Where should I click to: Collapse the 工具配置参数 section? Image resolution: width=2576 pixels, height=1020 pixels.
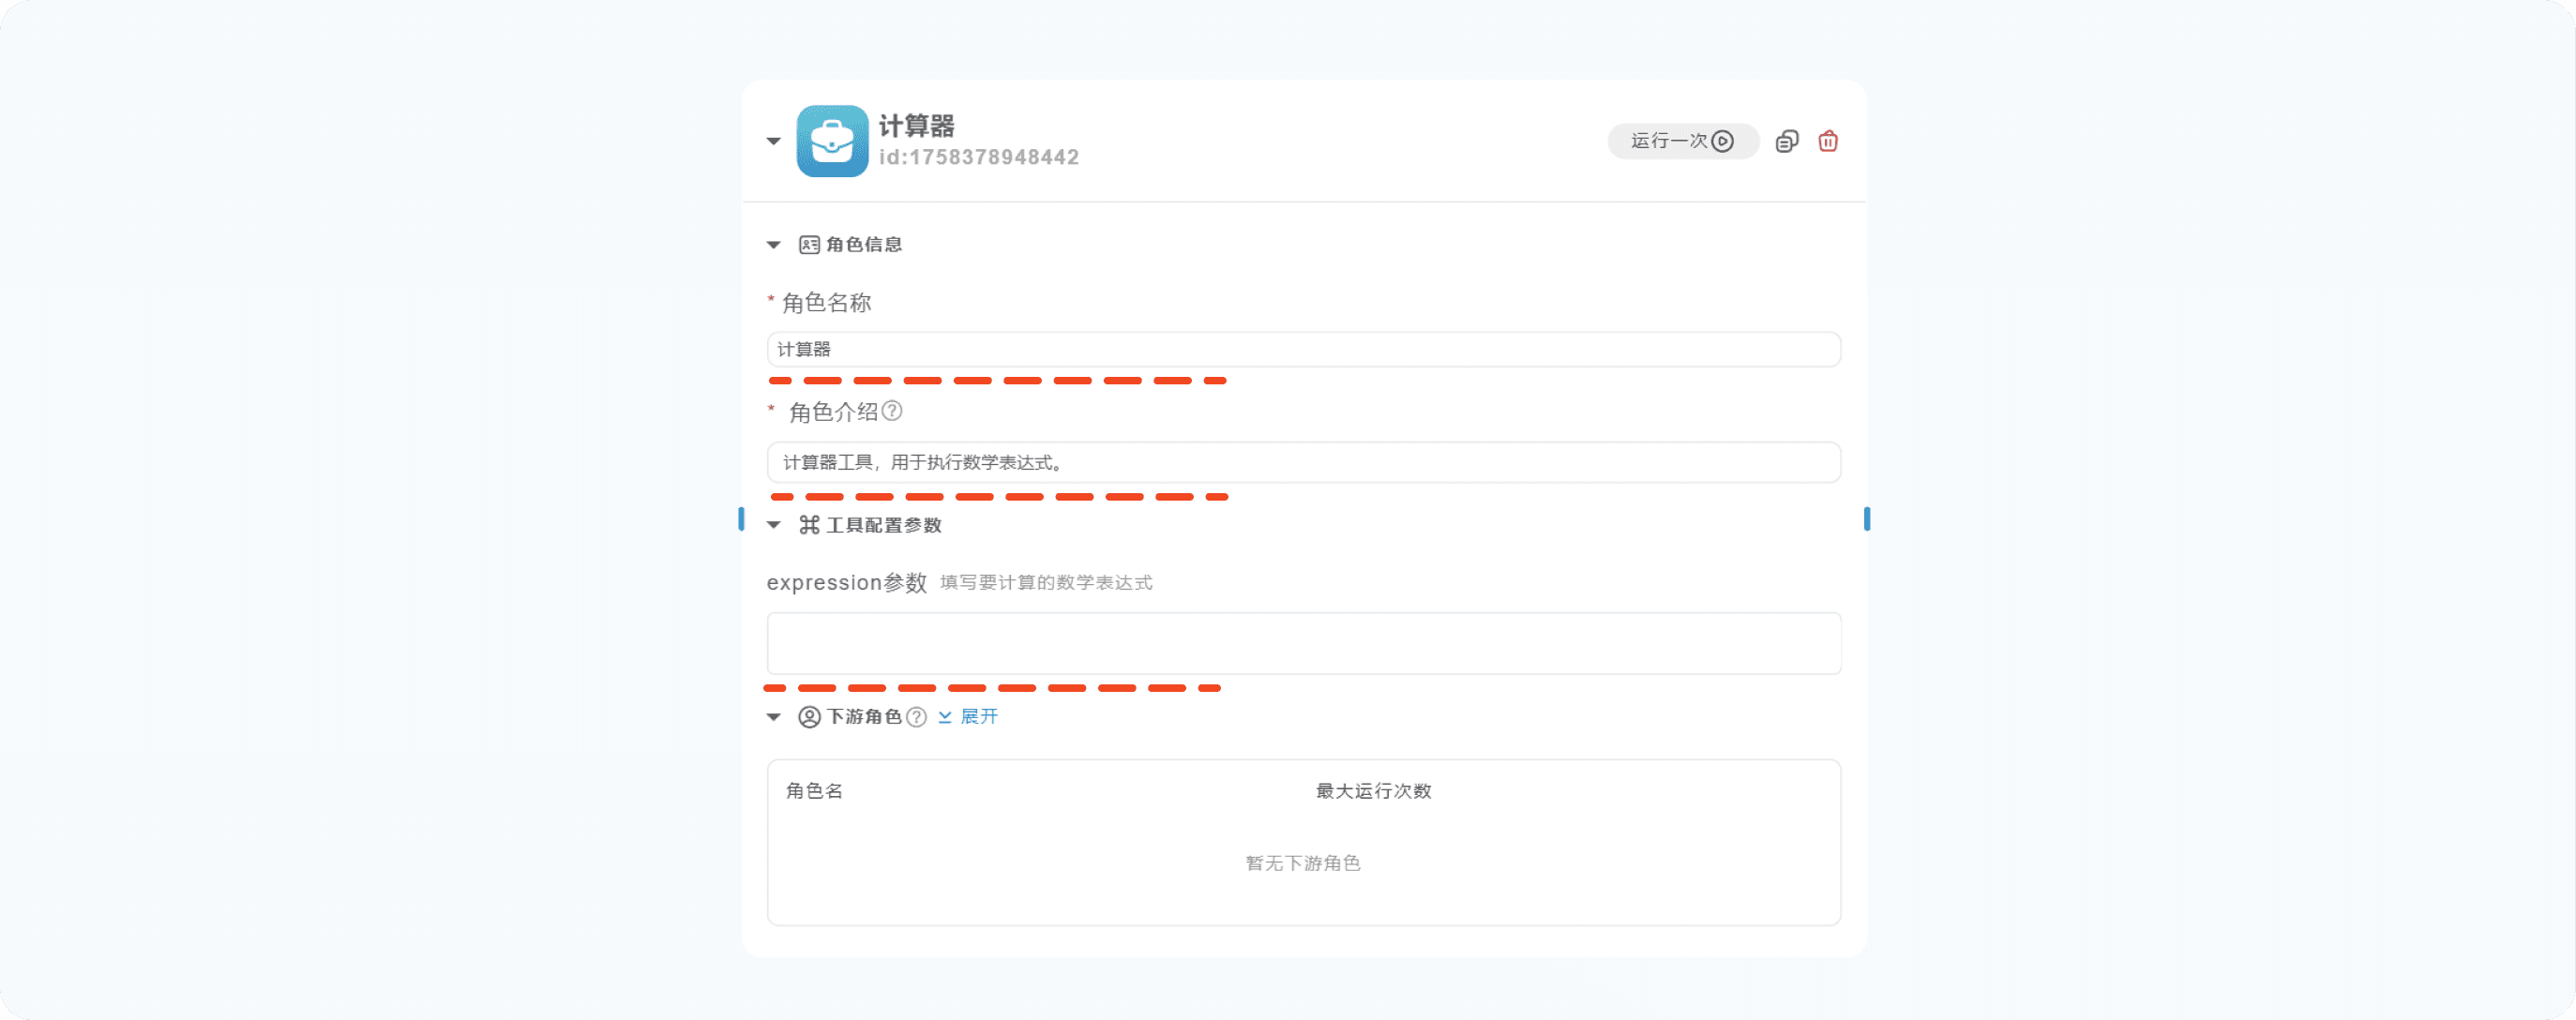[773, 525]
